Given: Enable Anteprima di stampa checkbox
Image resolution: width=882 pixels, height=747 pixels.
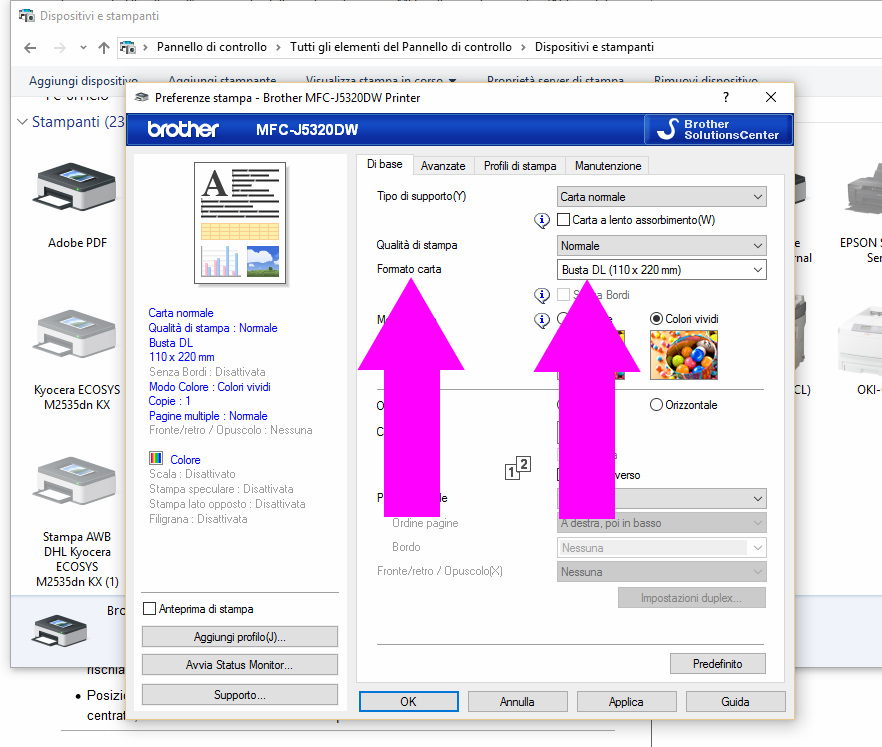Looking at the screenshot, I should pyautogui.click(x=150, y=609).
